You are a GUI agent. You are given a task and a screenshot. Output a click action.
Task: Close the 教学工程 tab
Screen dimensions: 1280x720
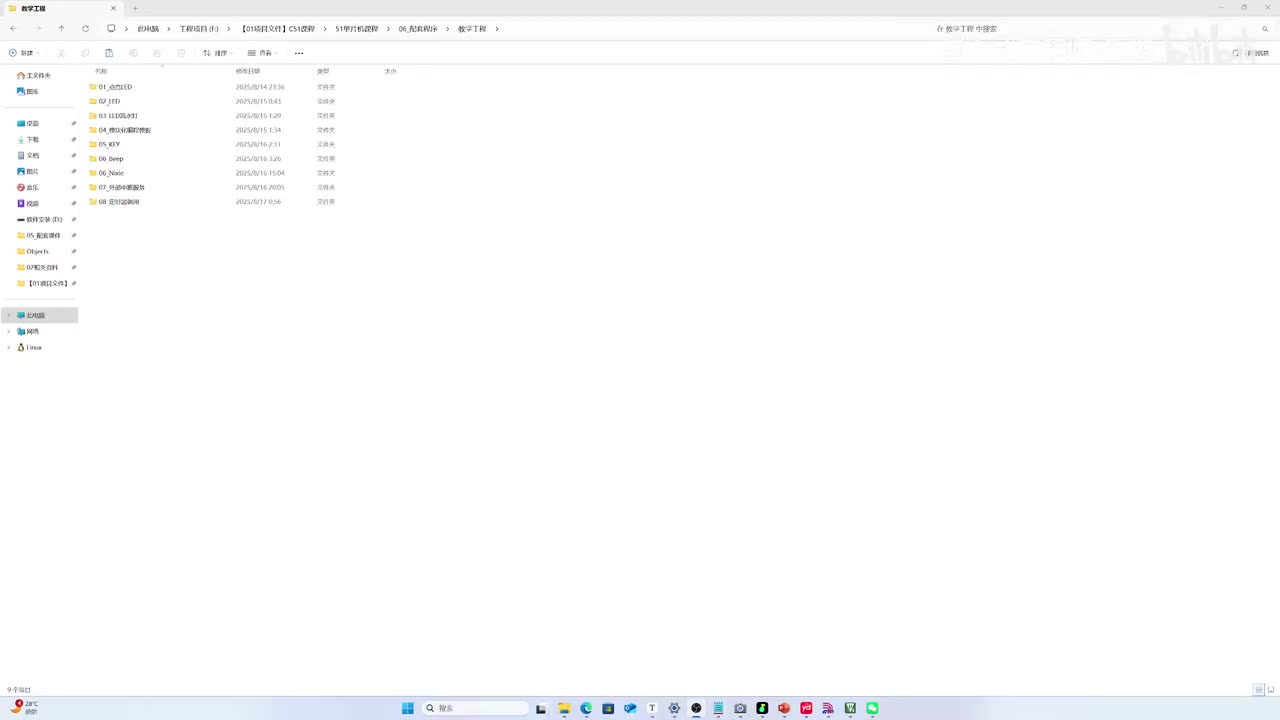coord(113,9)
